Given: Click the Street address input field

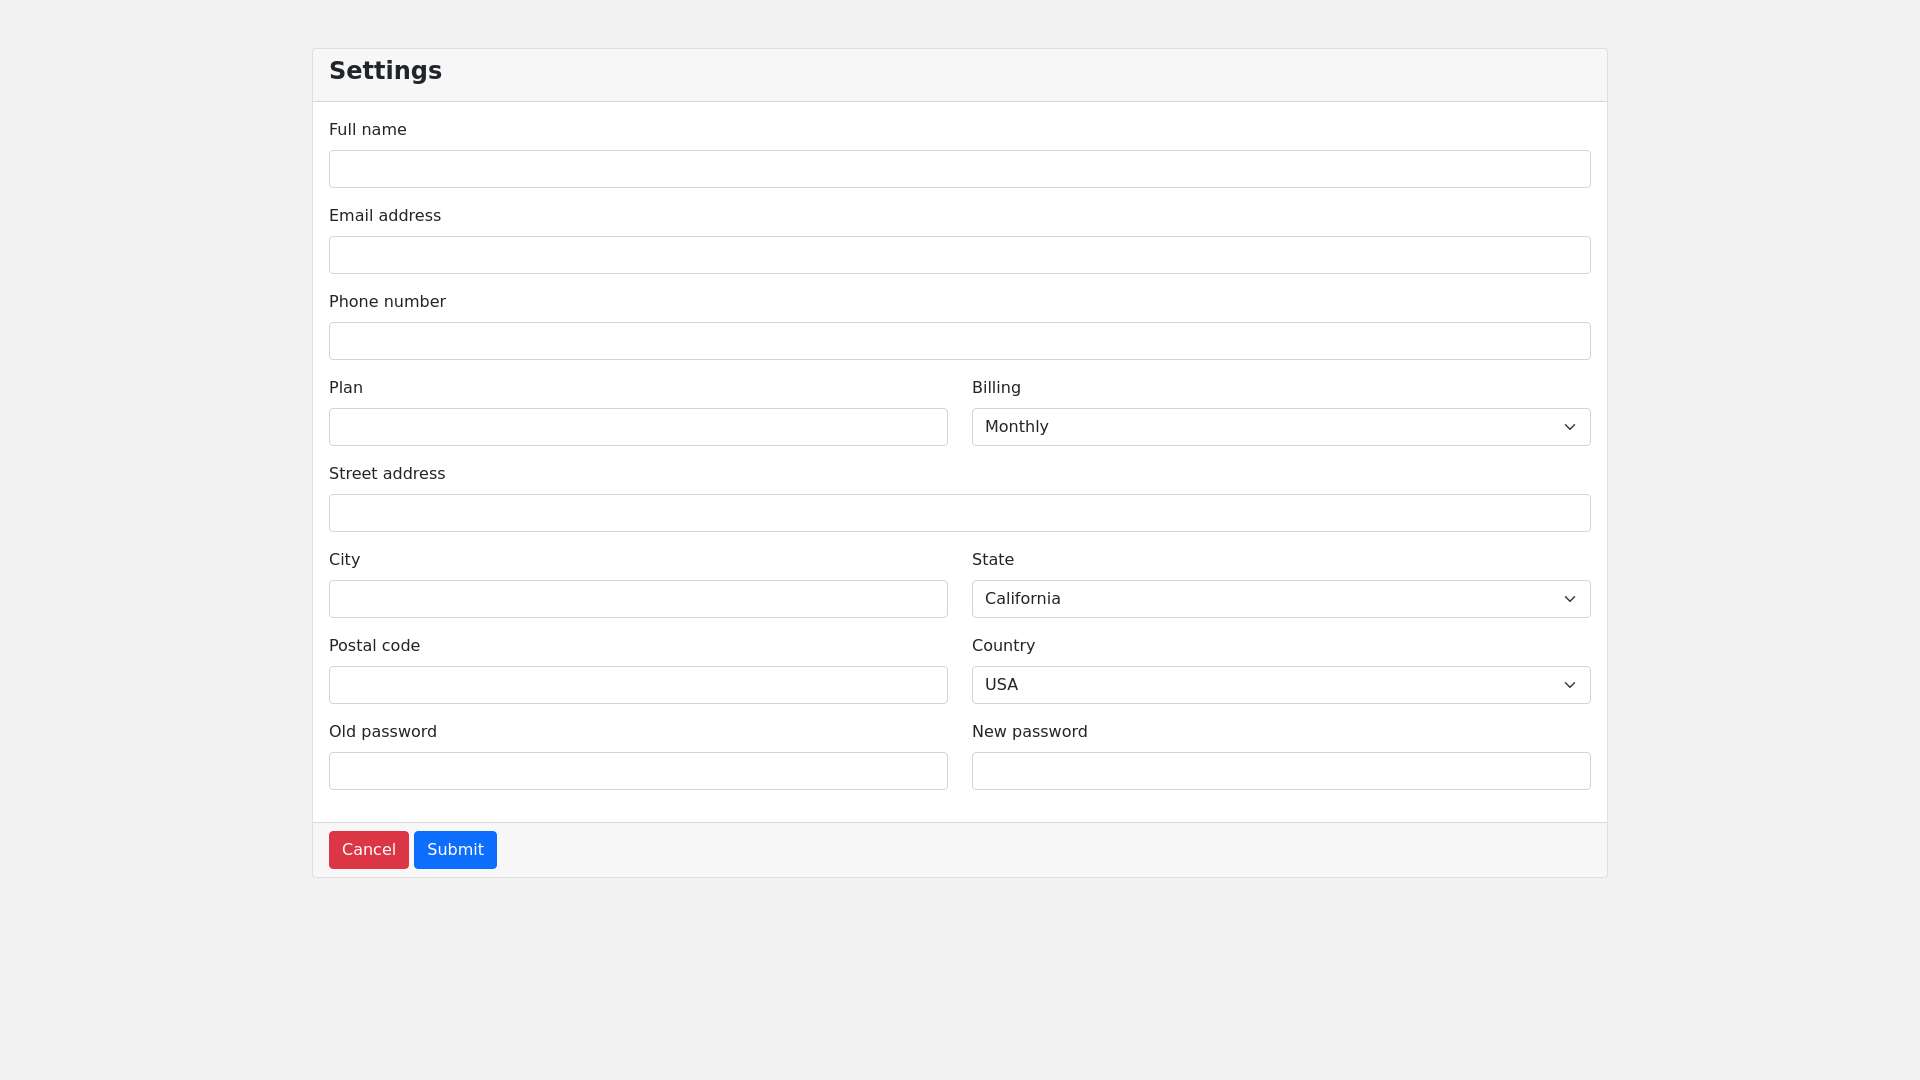Looking at the screenshot, I should 959,512.
